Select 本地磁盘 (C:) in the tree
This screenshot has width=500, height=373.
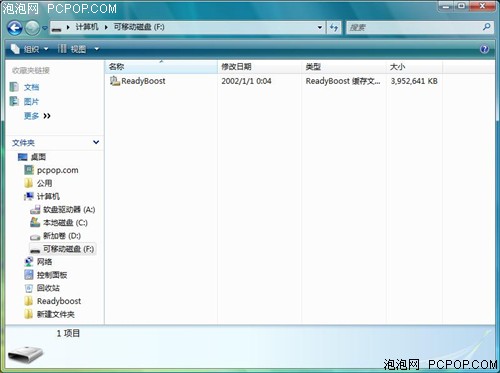pos(65,222)
